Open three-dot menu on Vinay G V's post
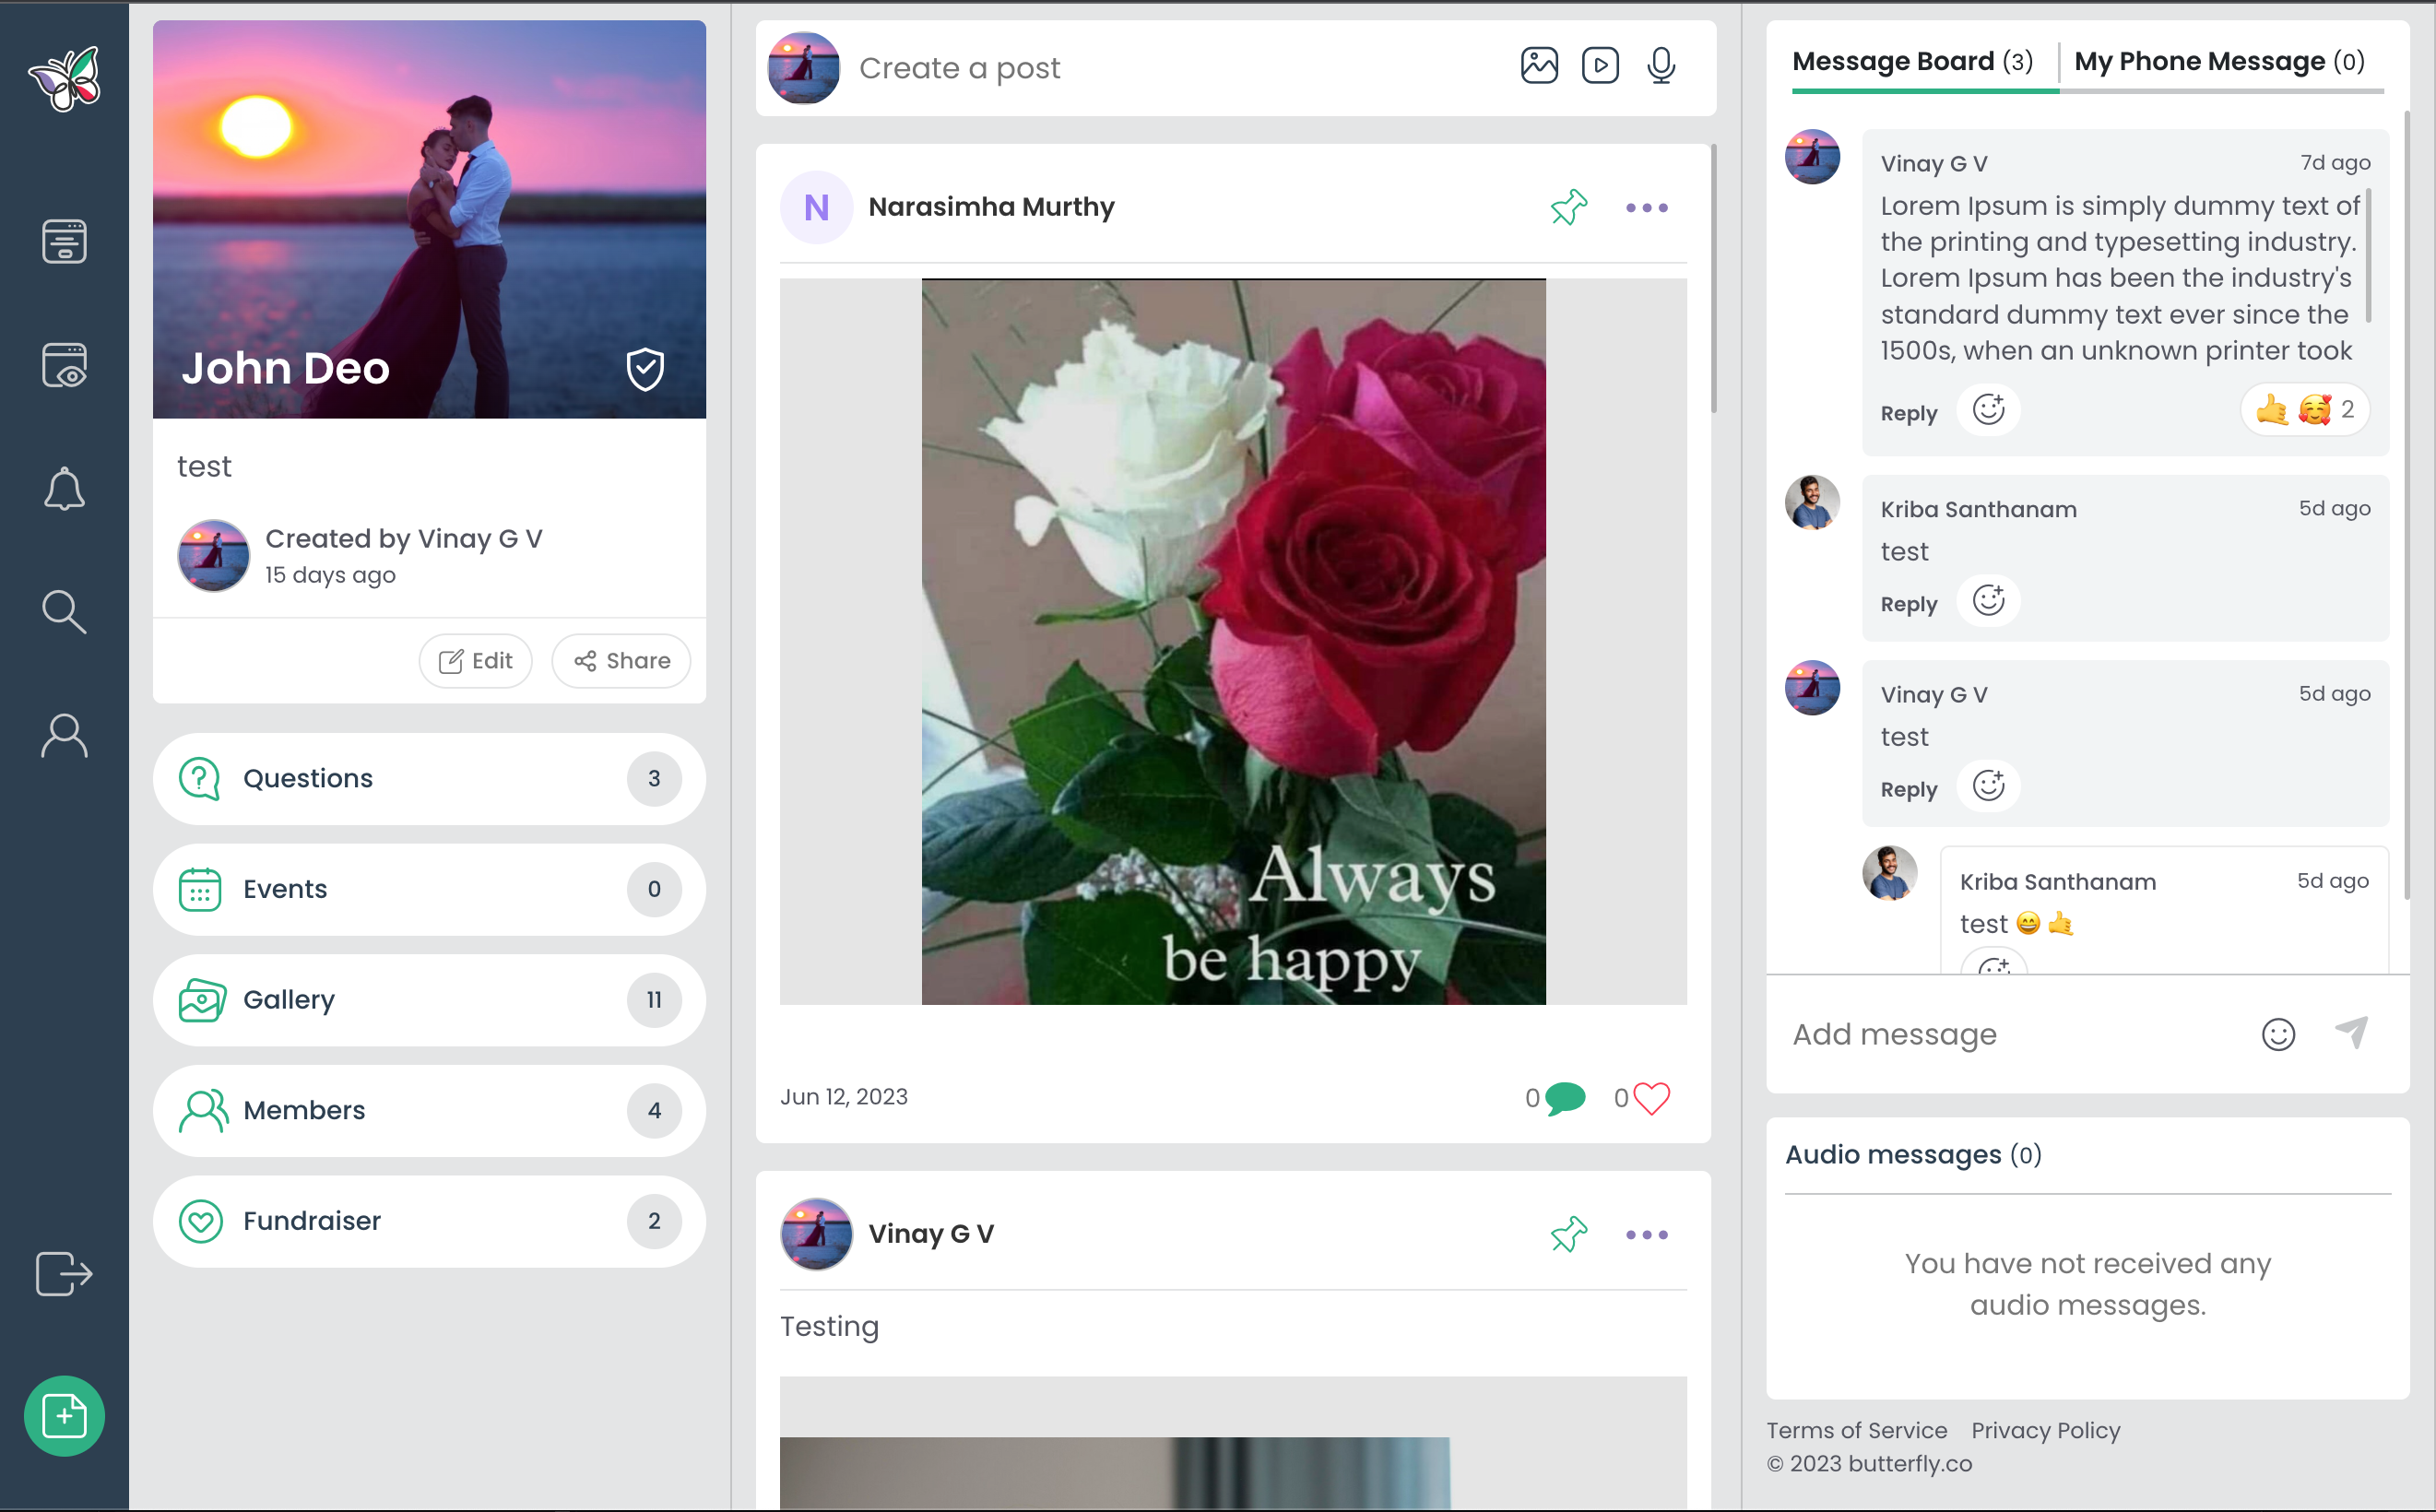This screenshot has height=1512, width=2436. 1646,1235
